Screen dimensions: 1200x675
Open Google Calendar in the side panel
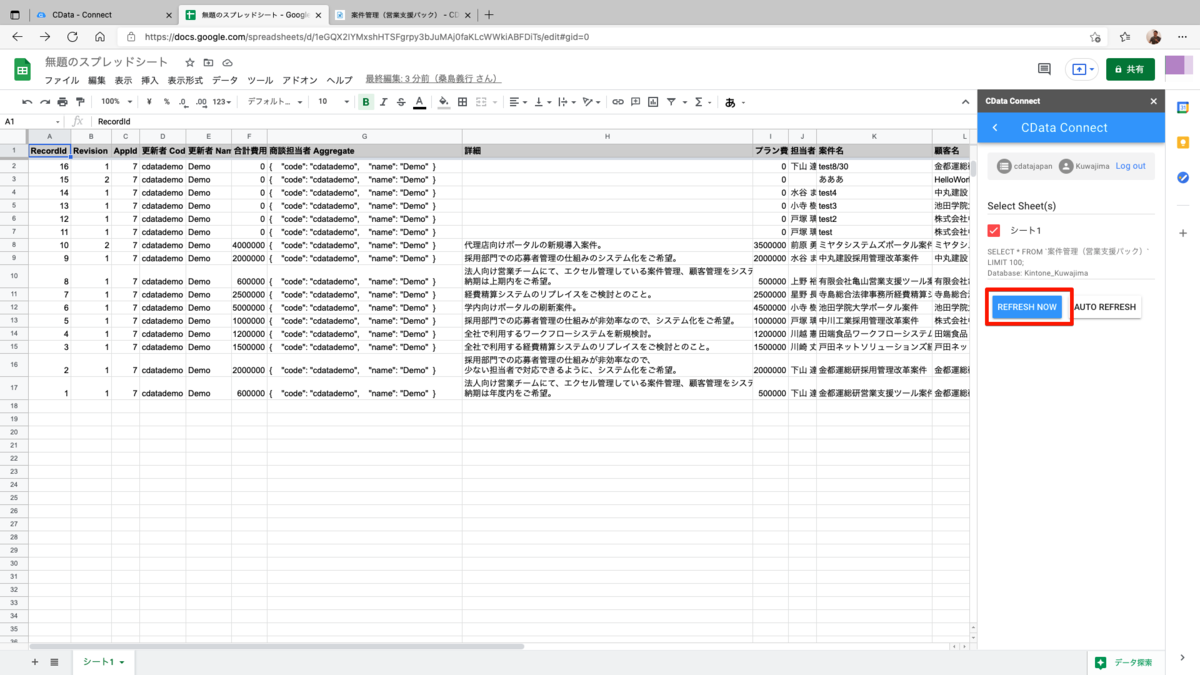tap(1183, 107)
